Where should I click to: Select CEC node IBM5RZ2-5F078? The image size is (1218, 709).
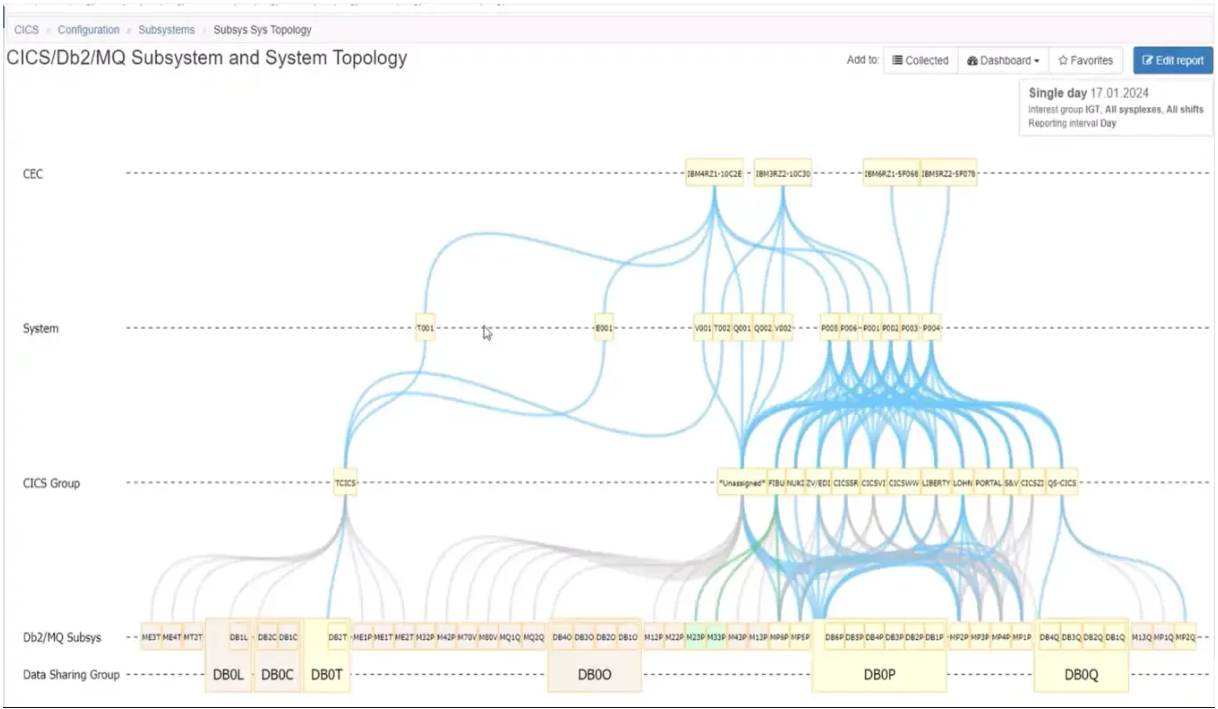949,173
